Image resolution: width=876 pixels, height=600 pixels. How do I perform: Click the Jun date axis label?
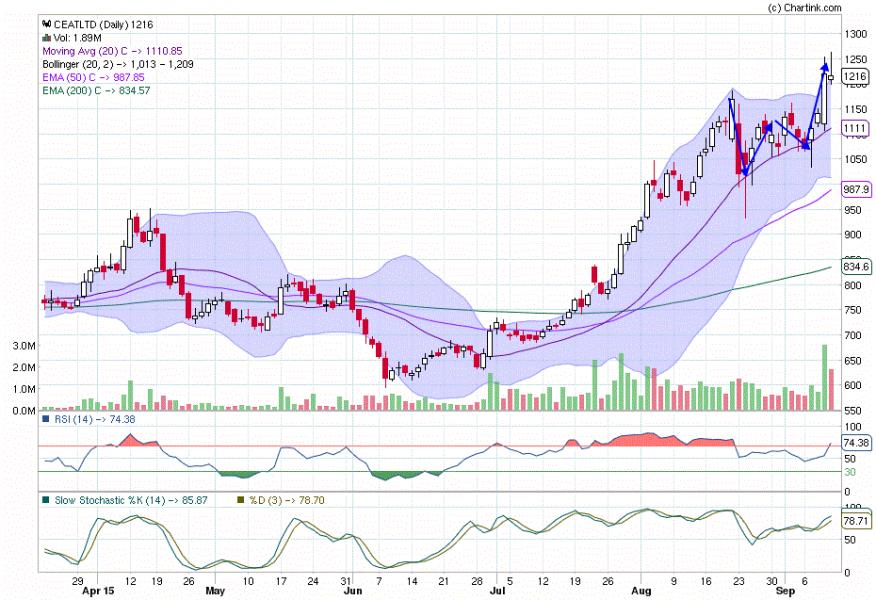[x=353, y=591]
